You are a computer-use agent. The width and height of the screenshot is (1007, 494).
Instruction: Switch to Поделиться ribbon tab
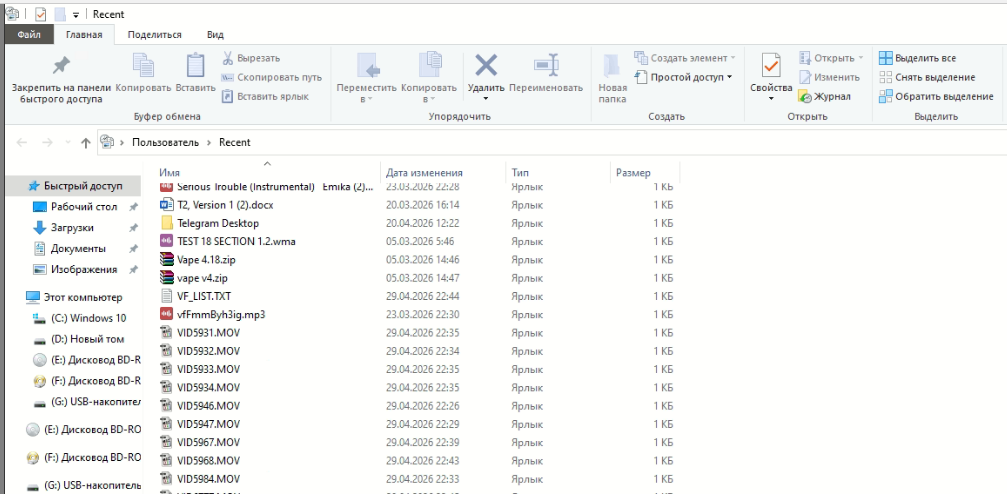coord(154,35)
